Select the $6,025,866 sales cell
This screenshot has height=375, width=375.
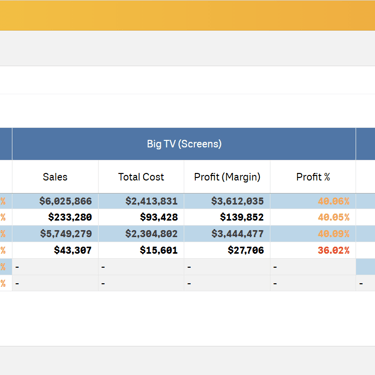pyautogui.click(x=55, y=201)
